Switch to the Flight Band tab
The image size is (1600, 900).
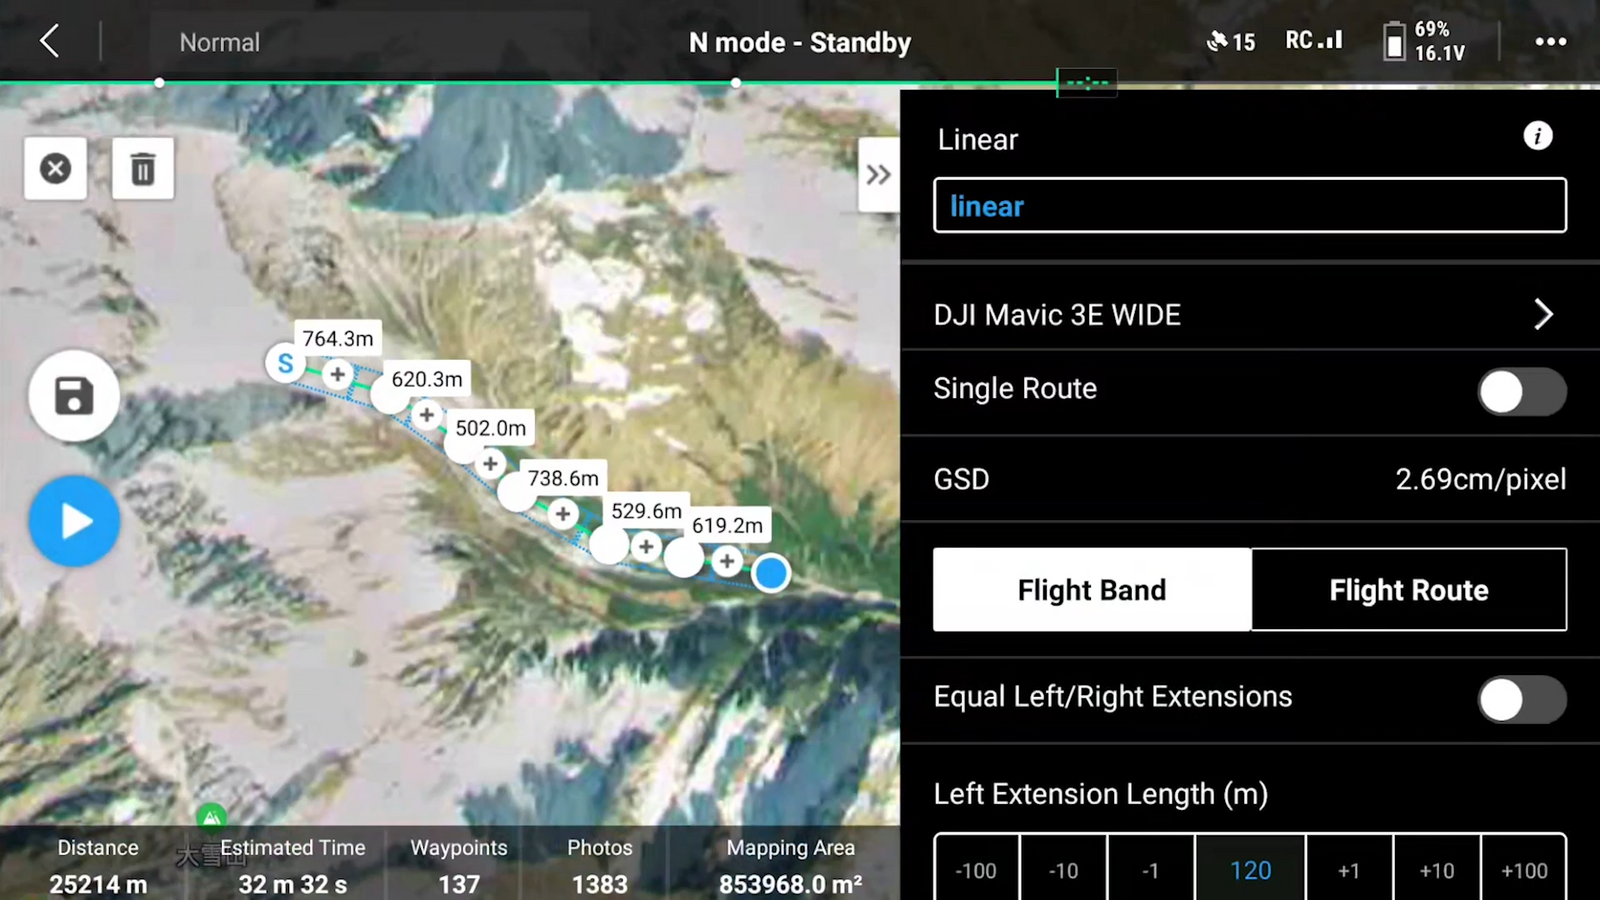[x=1091, y=590]
